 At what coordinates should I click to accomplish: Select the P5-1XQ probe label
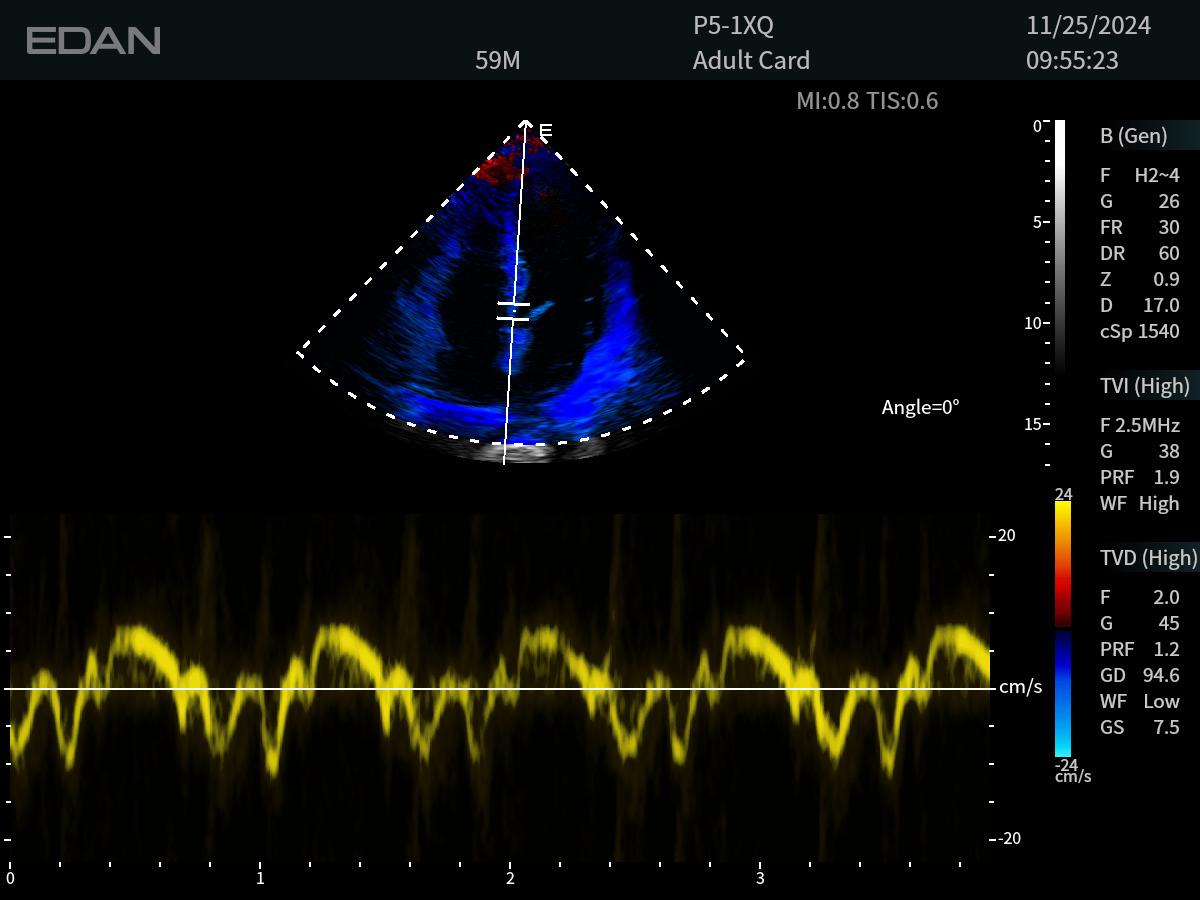tap(733, 26)
